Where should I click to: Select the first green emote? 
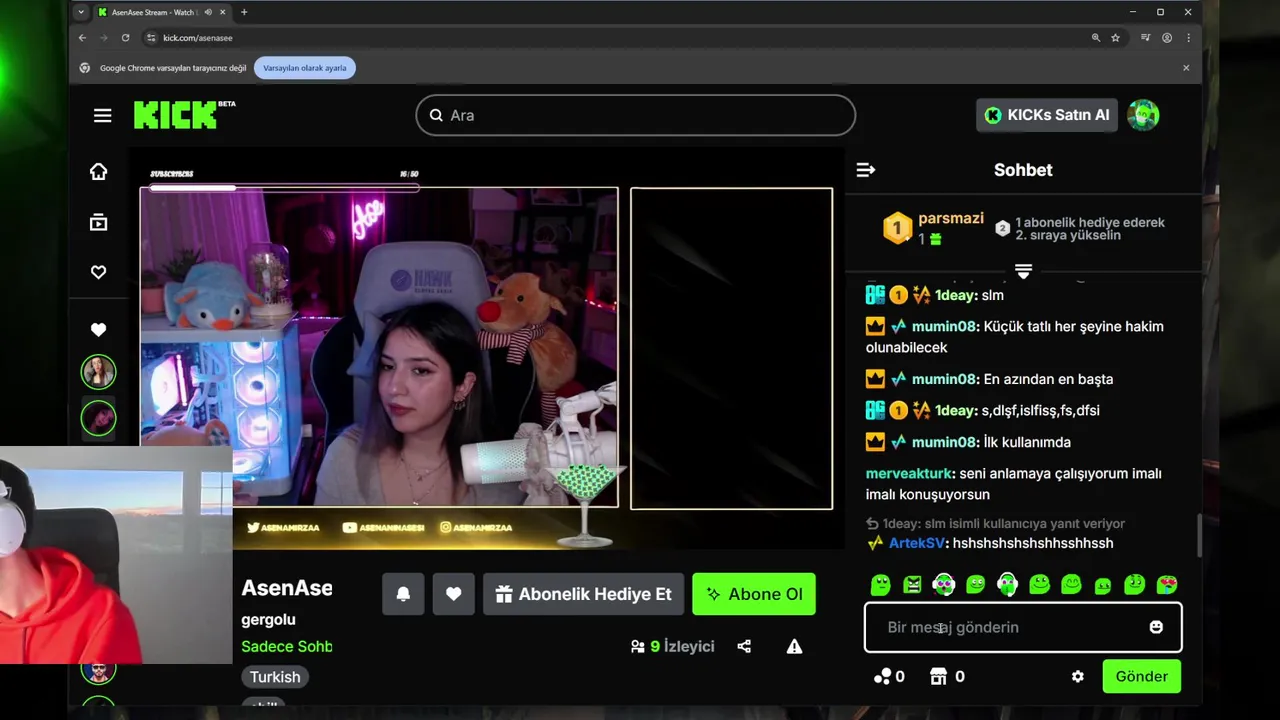880,584
